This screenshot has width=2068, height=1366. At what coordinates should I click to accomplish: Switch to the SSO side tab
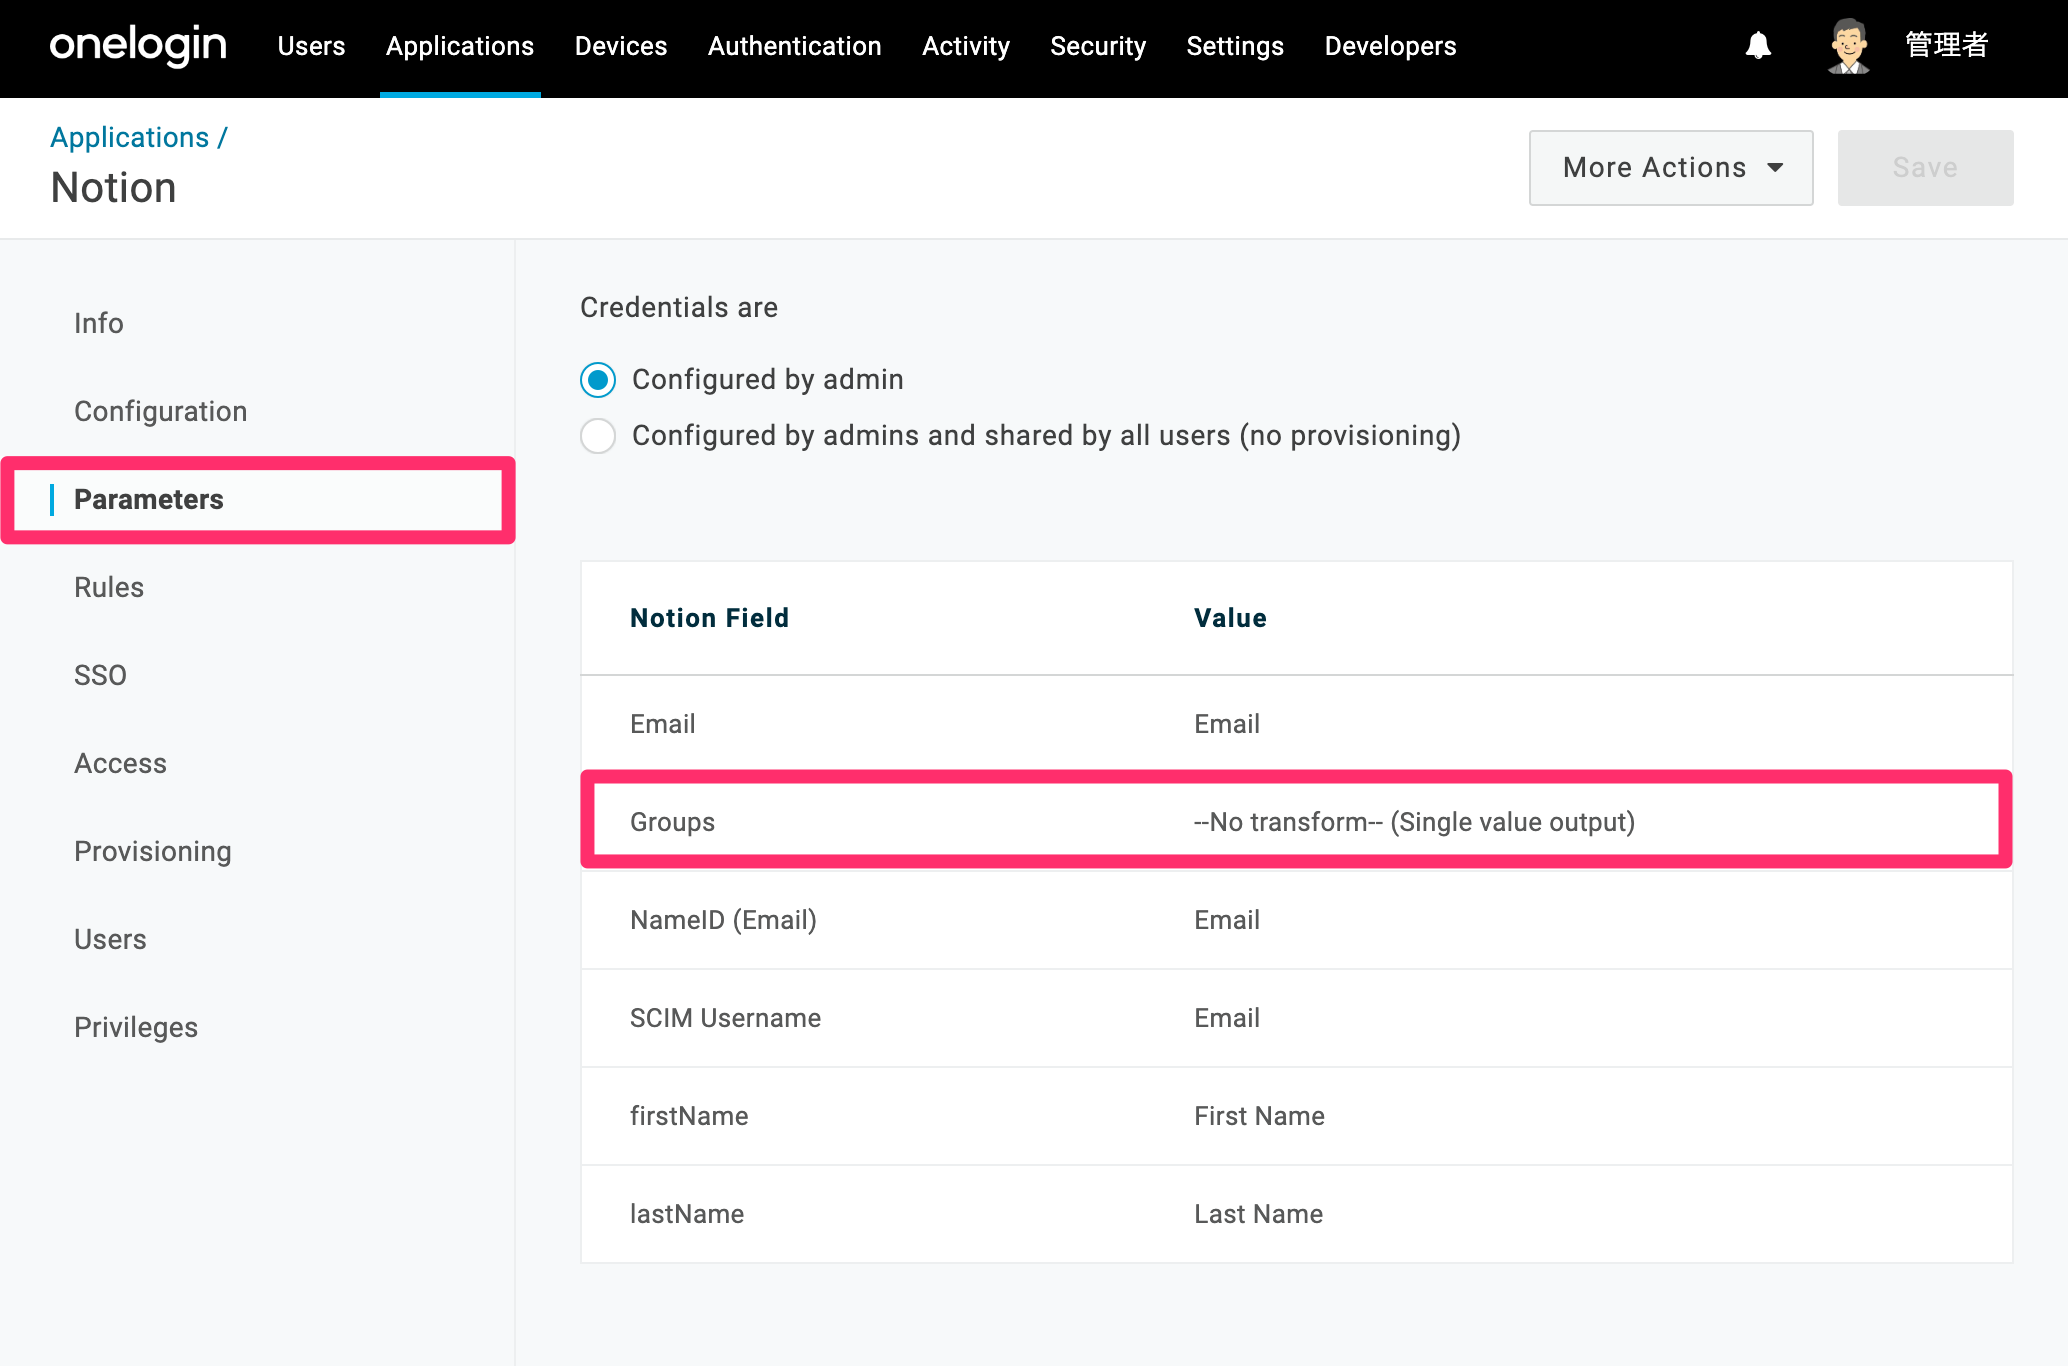(100, 675)
